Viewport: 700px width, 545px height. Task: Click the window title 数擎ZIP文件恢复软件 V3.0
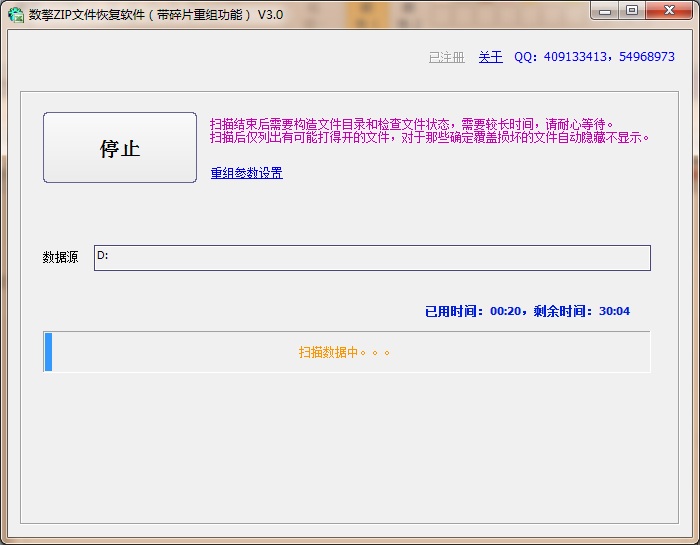tap(156, 15)
